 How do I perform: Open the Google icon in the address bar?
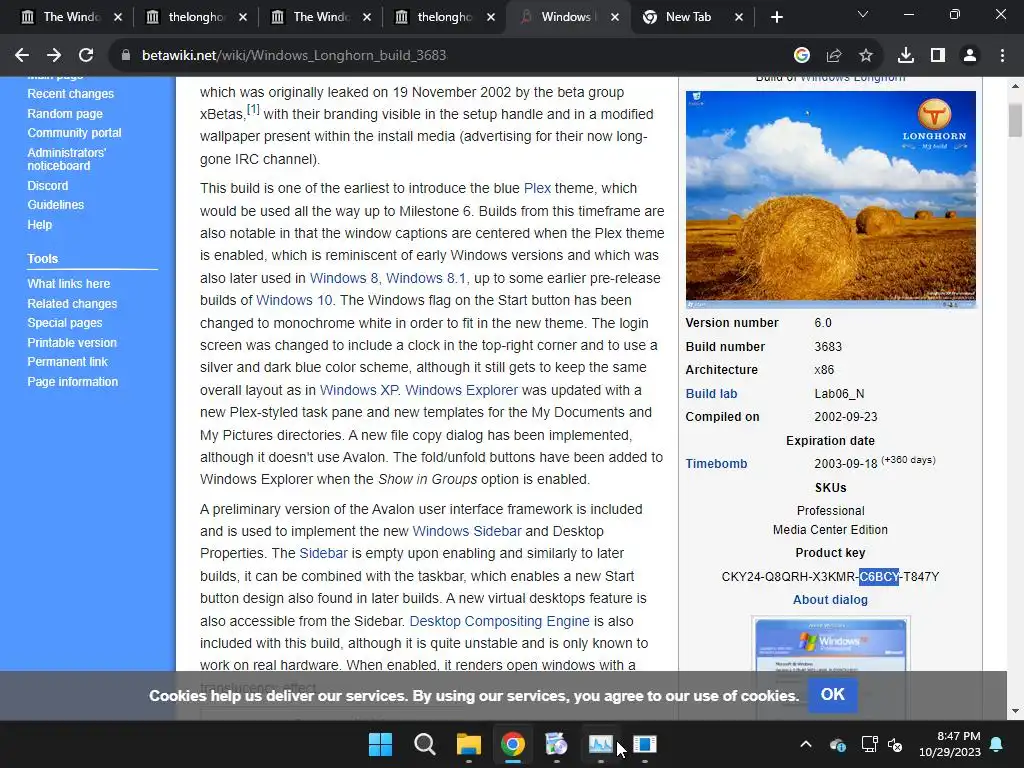pyautogui.click(x=802, y=56)
